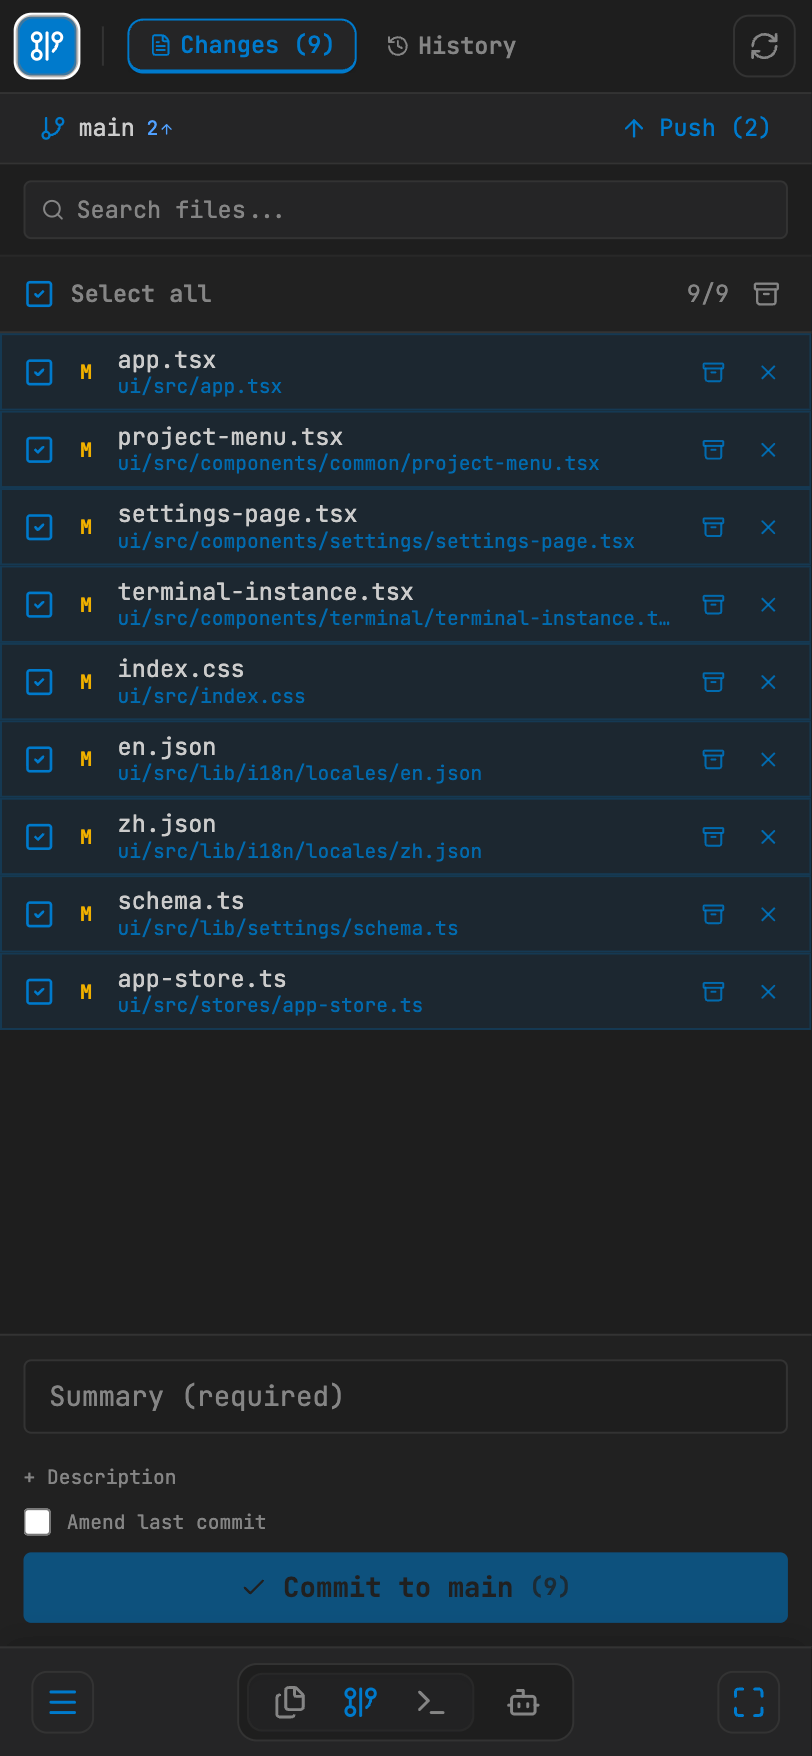Open the ui/src/app.tsx file path

tap(200, 387)
